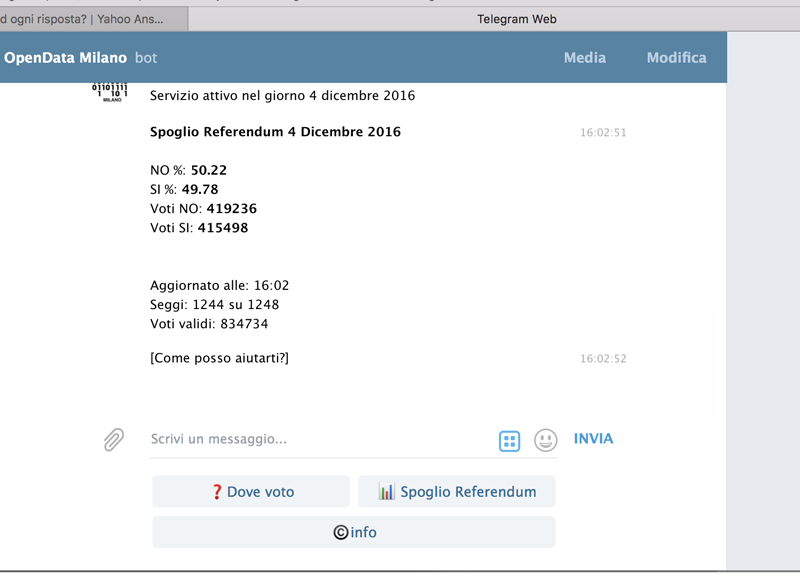
Task: Switch to the Yahoo Answers browser tab
Action: pos(94,19)
